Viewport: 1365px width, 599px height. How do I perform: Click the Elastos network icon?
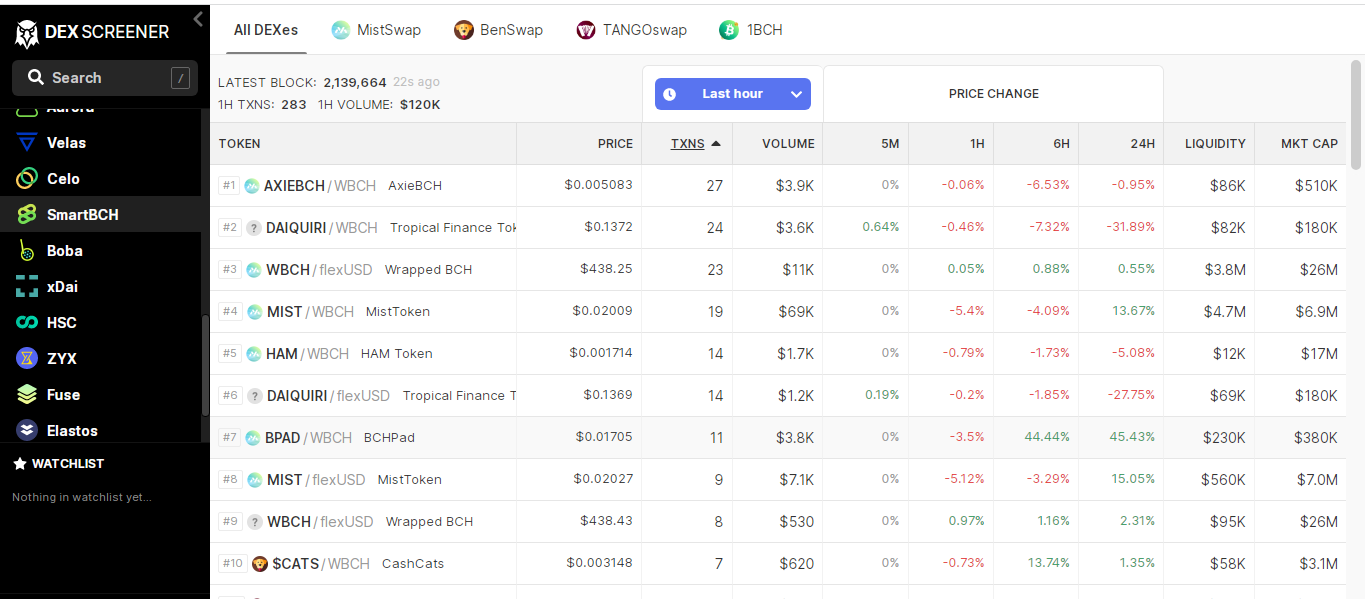[x=27, y=431]
